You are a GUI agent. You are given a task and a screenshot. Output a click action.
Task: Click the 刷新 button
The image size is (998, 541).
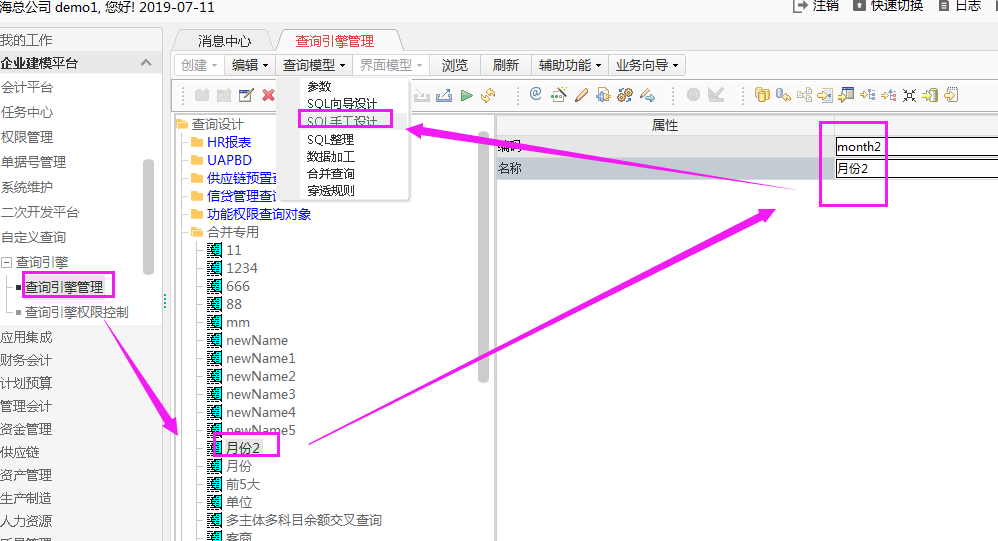click(x=506, y=65)
